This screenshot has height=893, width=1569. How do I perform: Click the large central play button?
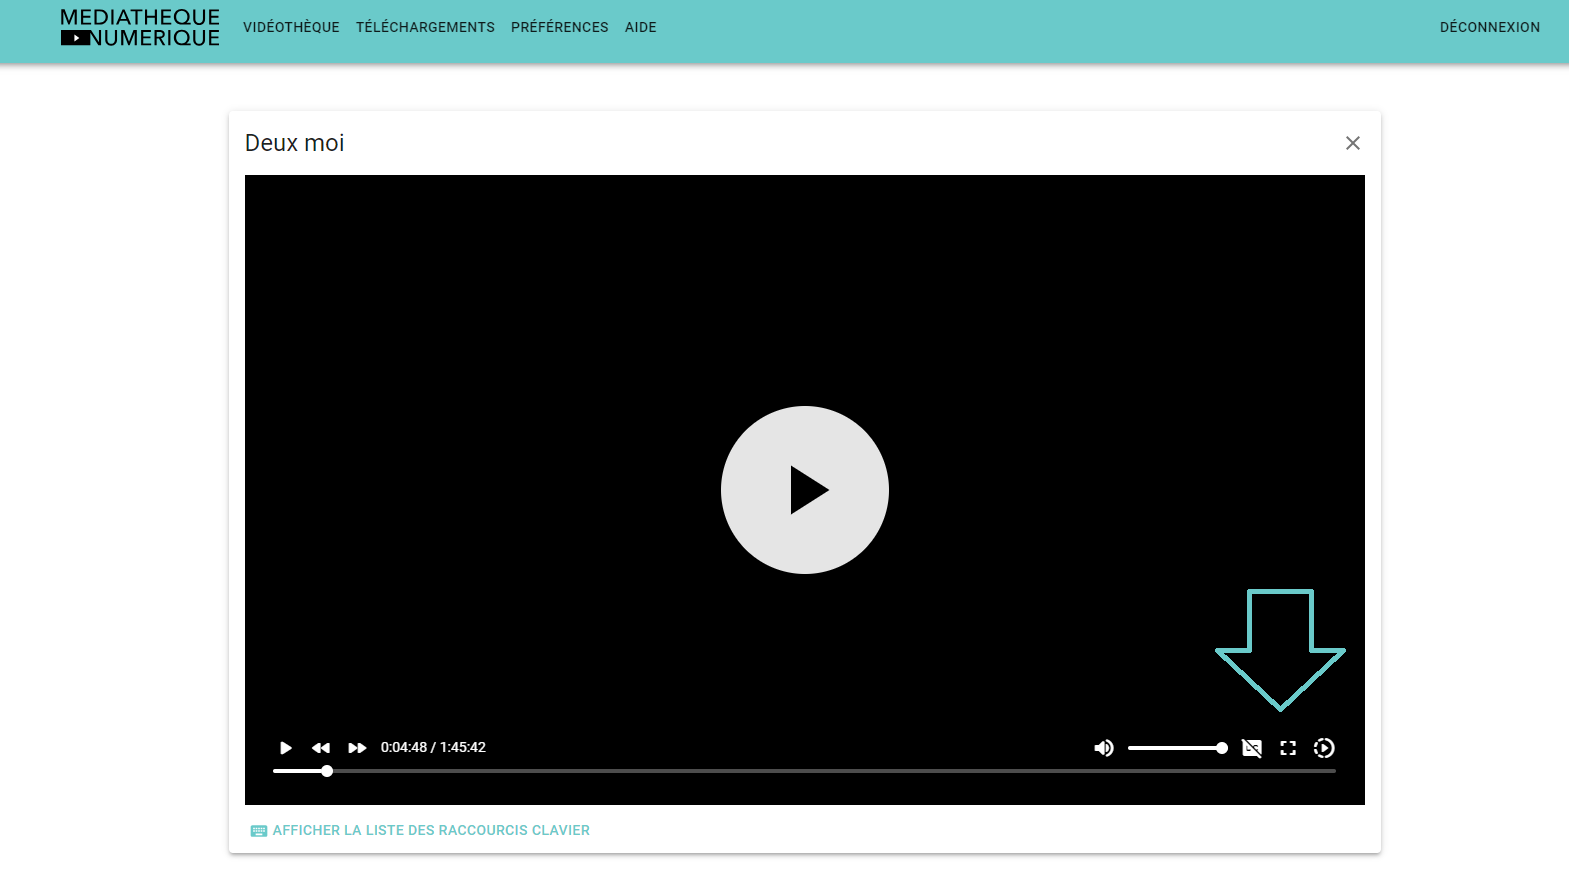[x=805, y=490]
